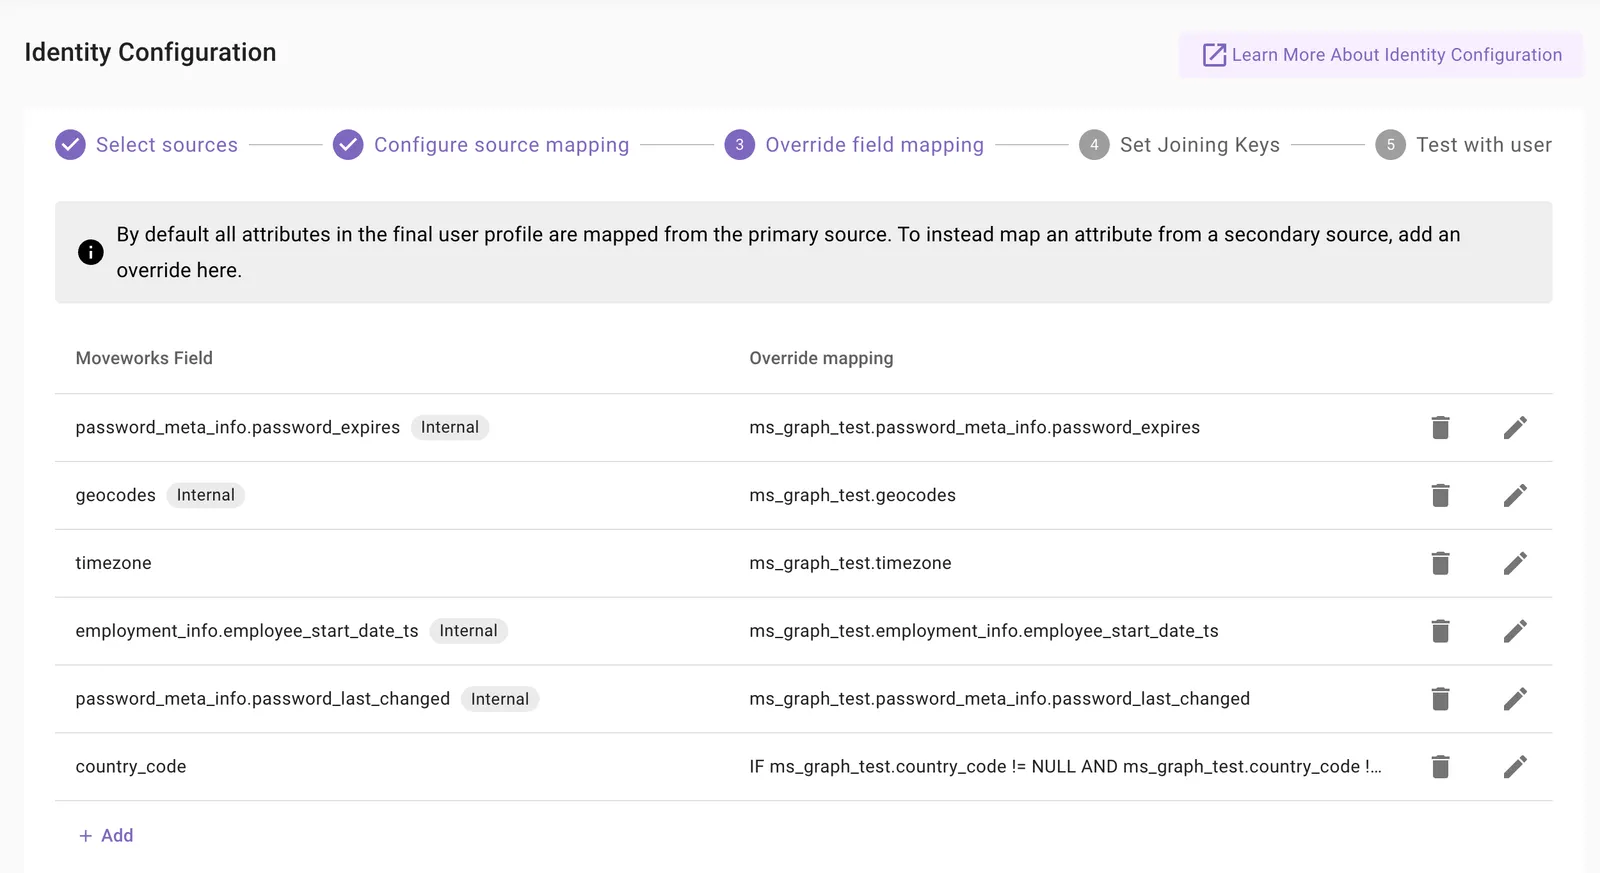Click the Identity Configuration page title
The width and height of the screenshot is (1600, 873).
point(151,52)
